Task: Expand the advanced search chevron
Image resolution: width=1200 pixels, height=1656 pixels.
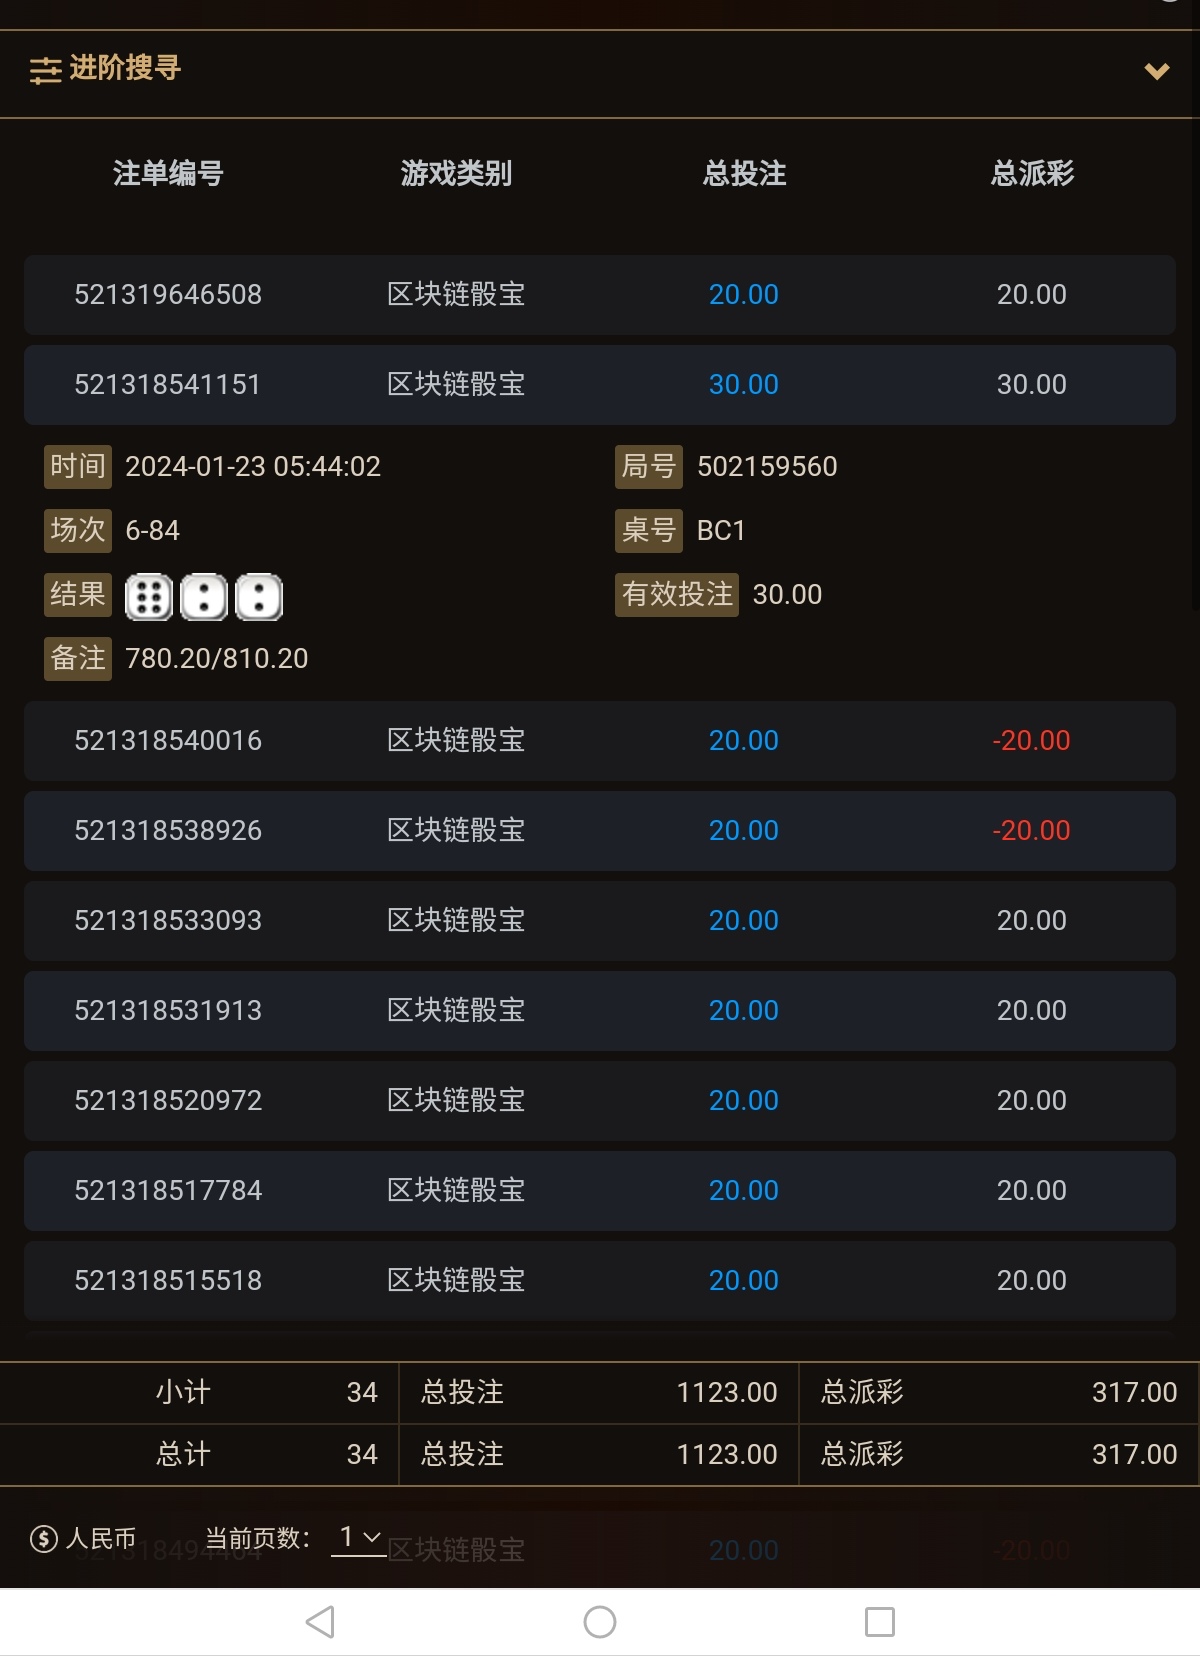Action: [1156, 71]
